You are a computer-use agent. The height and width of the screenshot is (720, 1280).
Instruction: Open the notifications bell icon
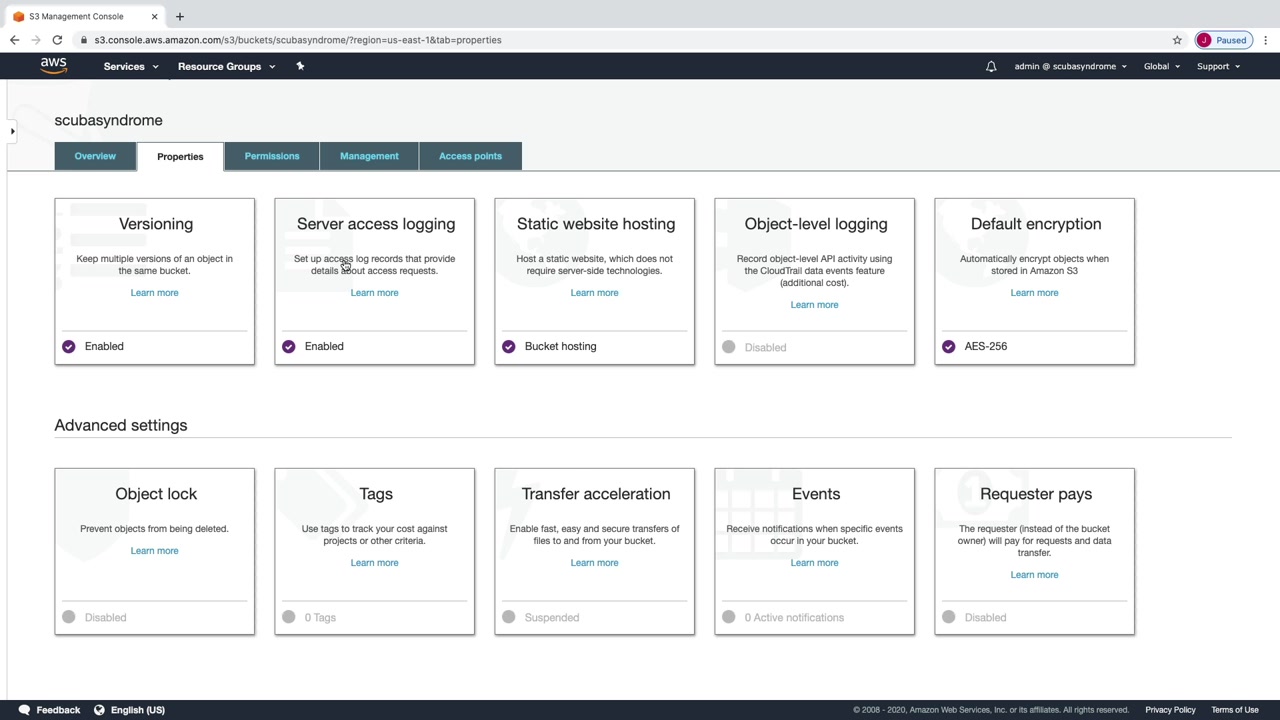(991, 66)
